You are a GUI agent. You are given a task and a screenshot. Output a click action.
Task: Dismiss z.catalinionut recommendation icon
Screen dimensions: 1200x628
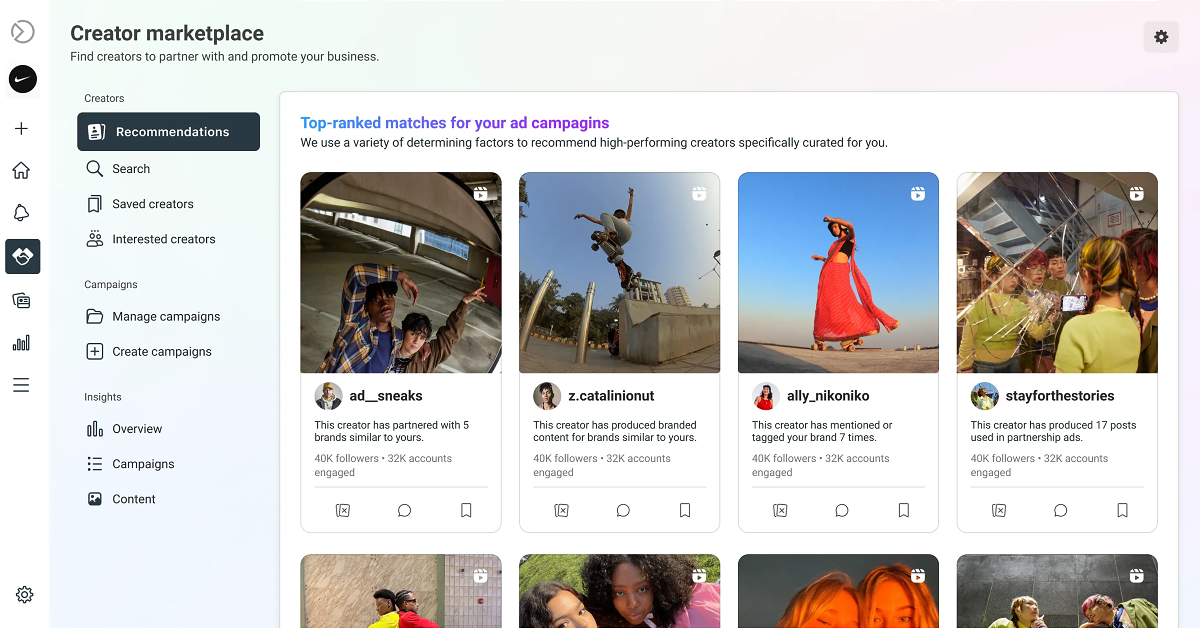[x=562, y=510]
